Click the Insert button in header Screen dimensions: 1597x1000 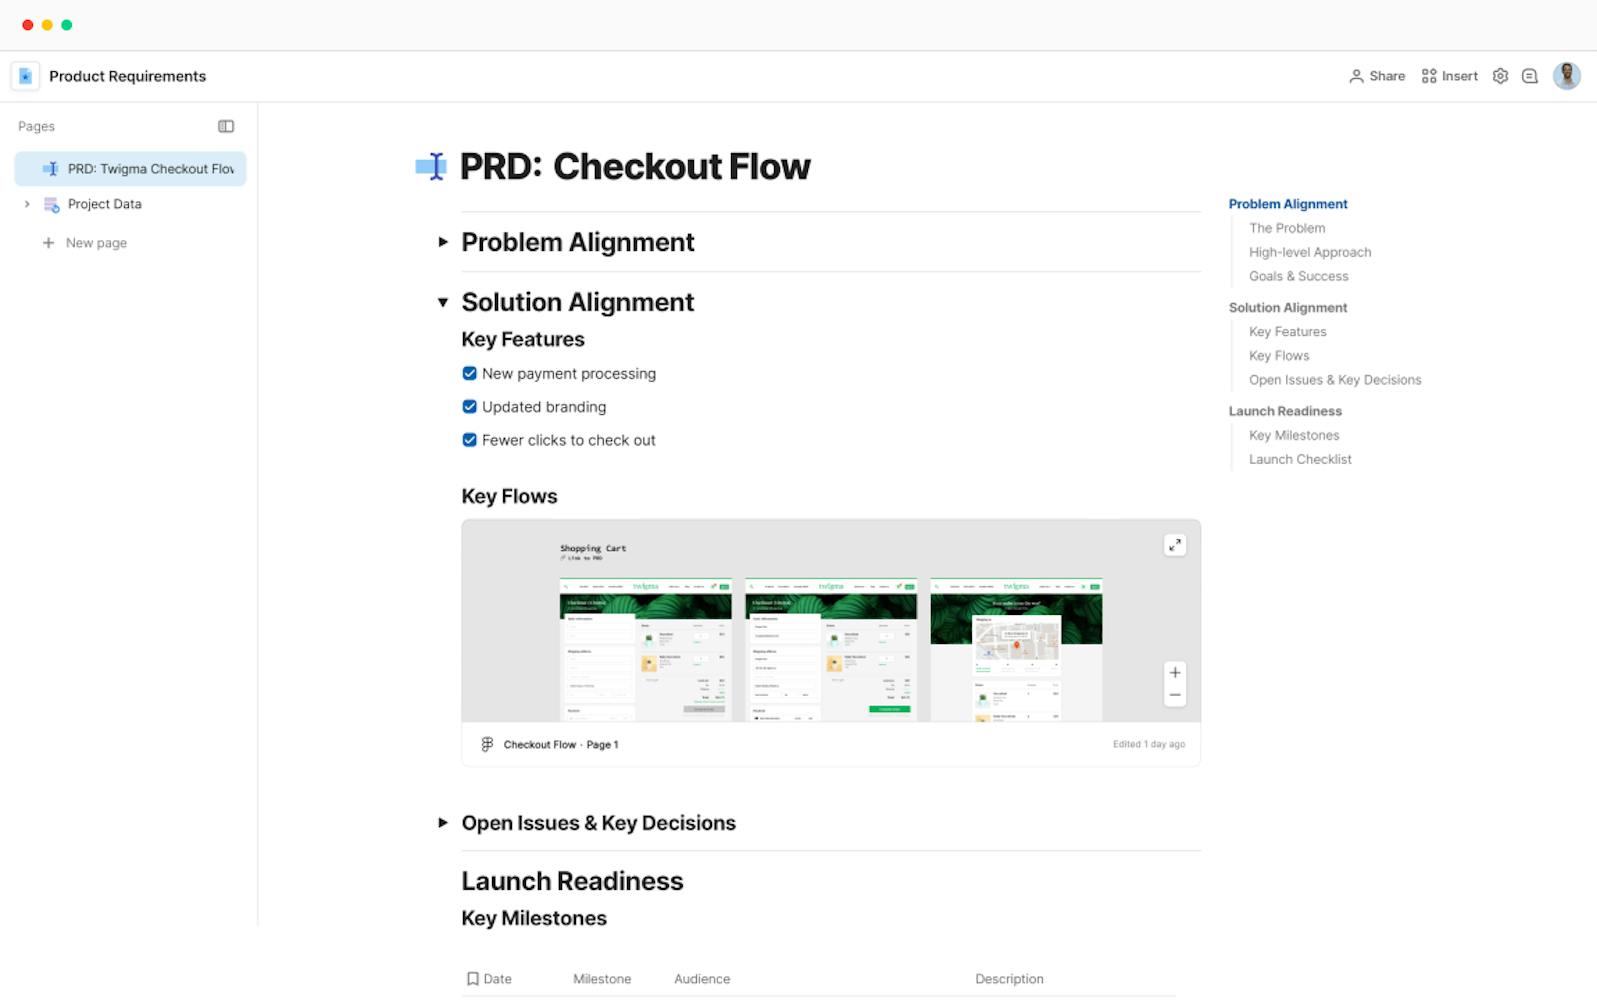click(x=1449, y=76)
